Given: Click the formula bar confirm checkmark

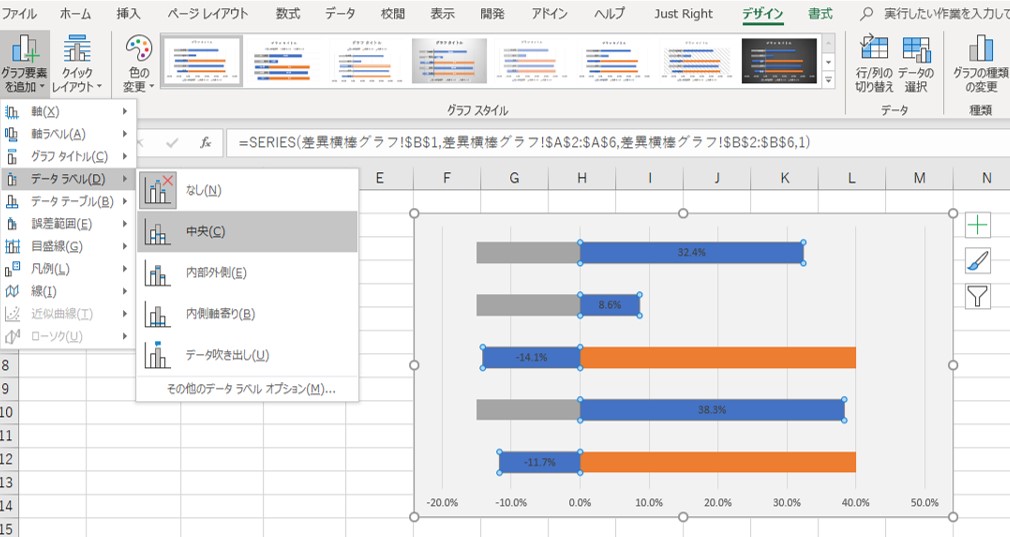Looking at the screenshot, I should [171, 142].
